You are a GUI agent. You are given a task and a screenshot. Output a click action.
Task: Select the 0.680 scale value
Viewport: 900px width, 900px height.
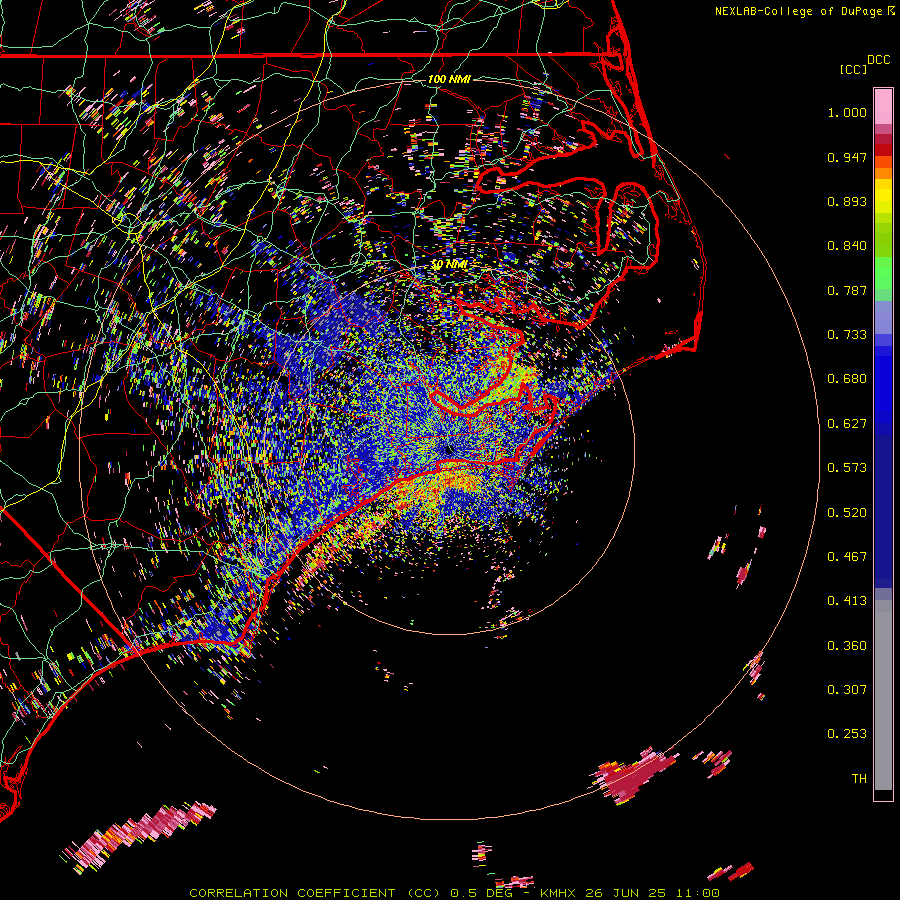click(x=847, y=379)
